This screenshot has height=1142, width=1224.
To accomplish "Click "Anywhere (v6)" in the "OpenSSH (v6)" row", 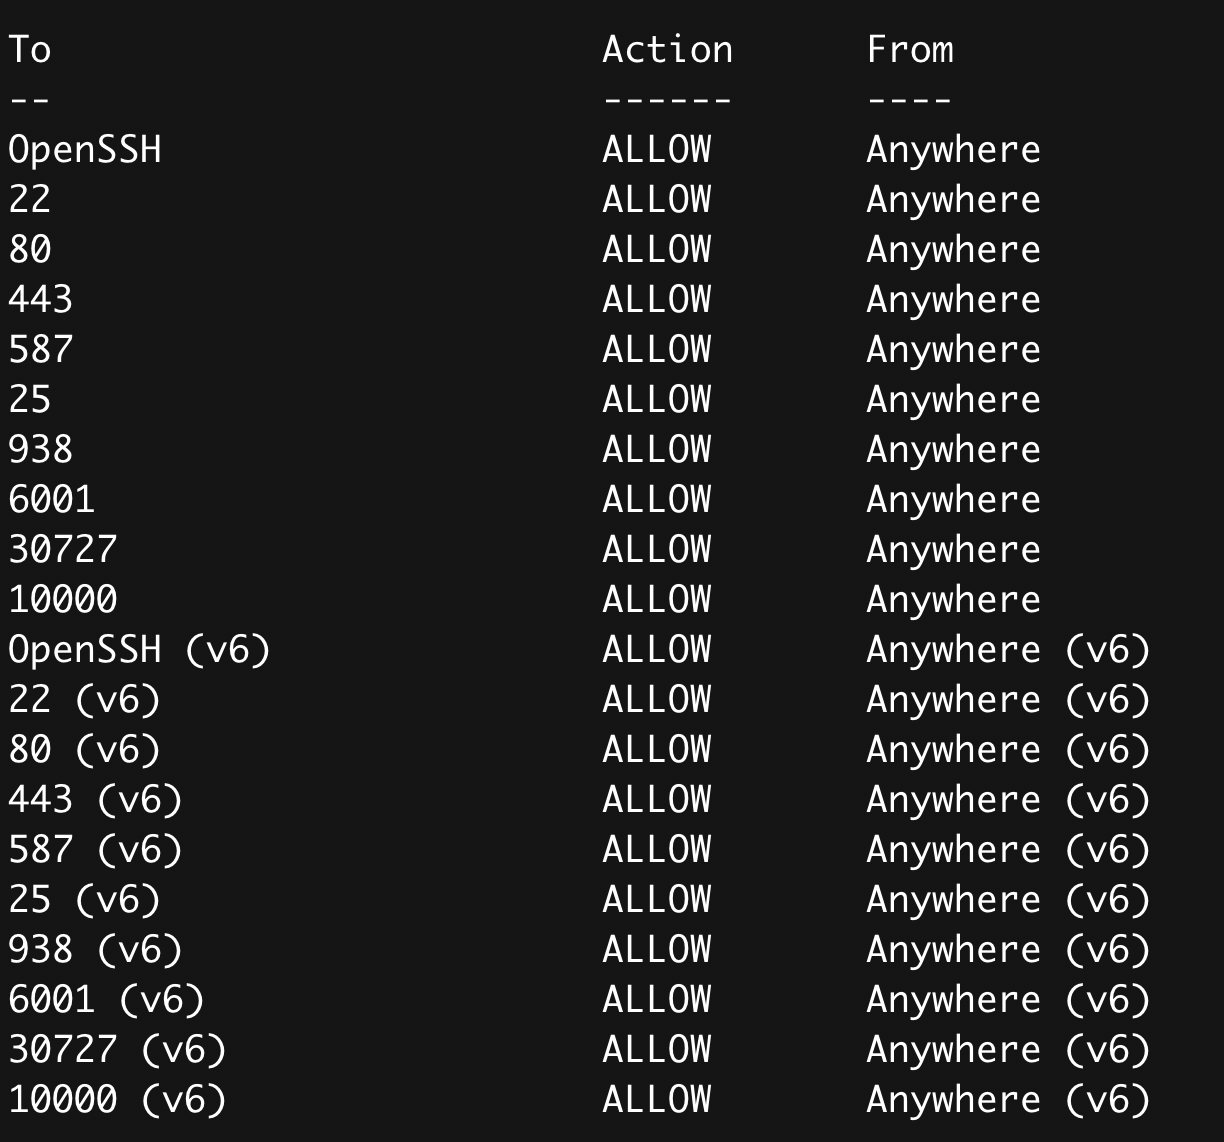I will (1008, 650).
